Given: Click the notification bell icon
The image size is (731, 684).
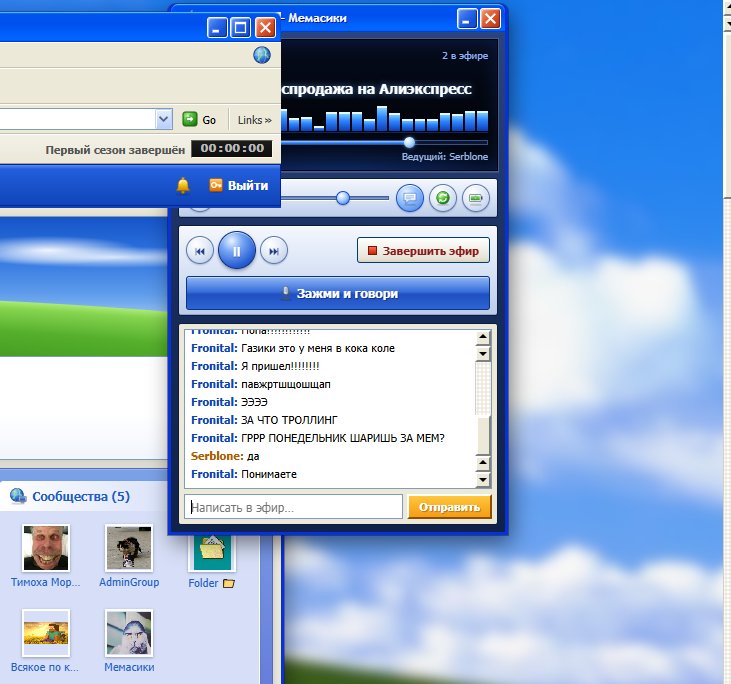Looking at the screenshot, I should [x=183, y=185].
